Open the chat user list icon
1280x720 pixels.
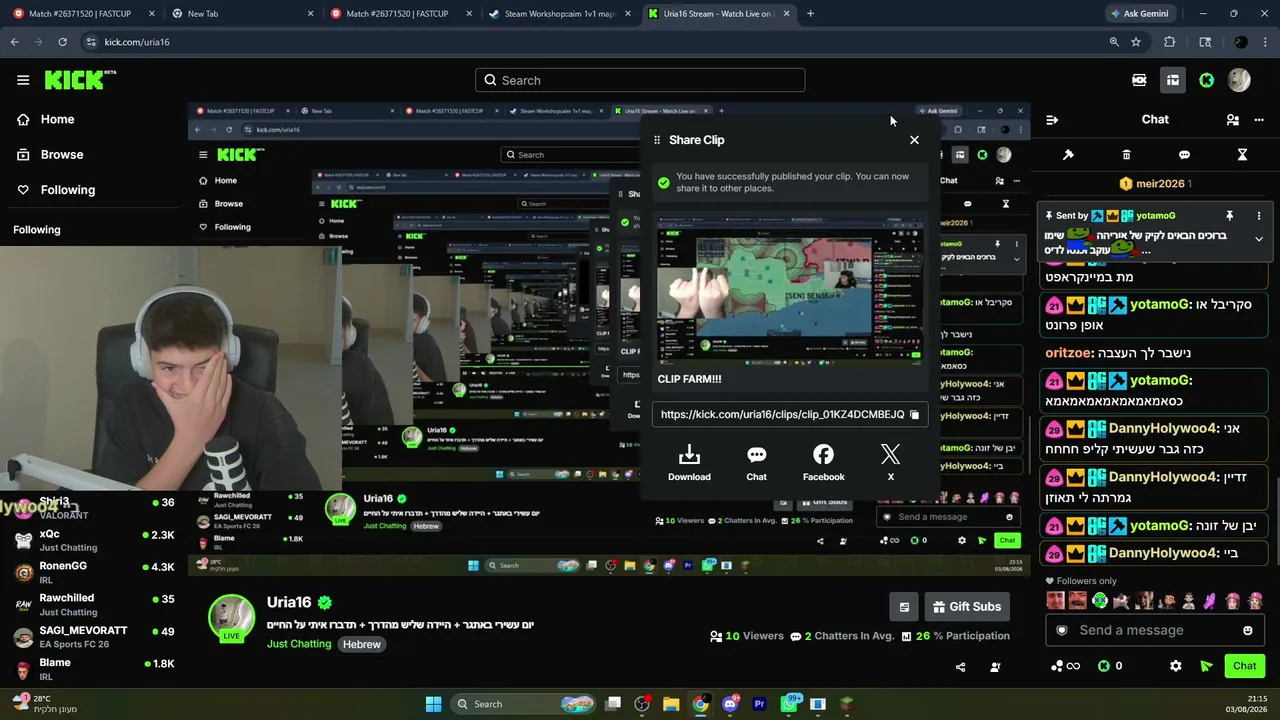coord(1232,120)
